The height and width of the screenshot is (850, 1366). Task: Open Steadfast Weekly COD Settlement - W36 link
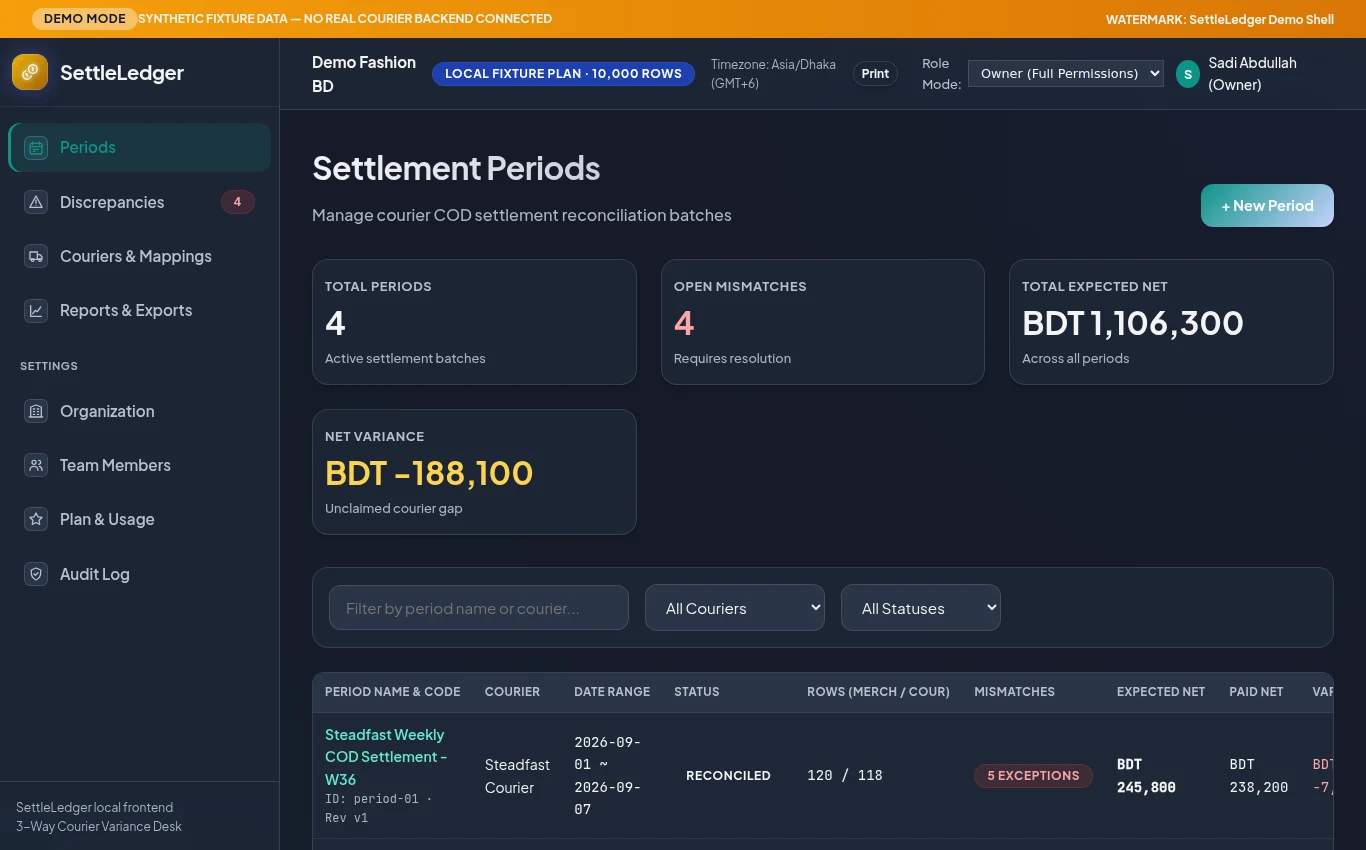386,757
